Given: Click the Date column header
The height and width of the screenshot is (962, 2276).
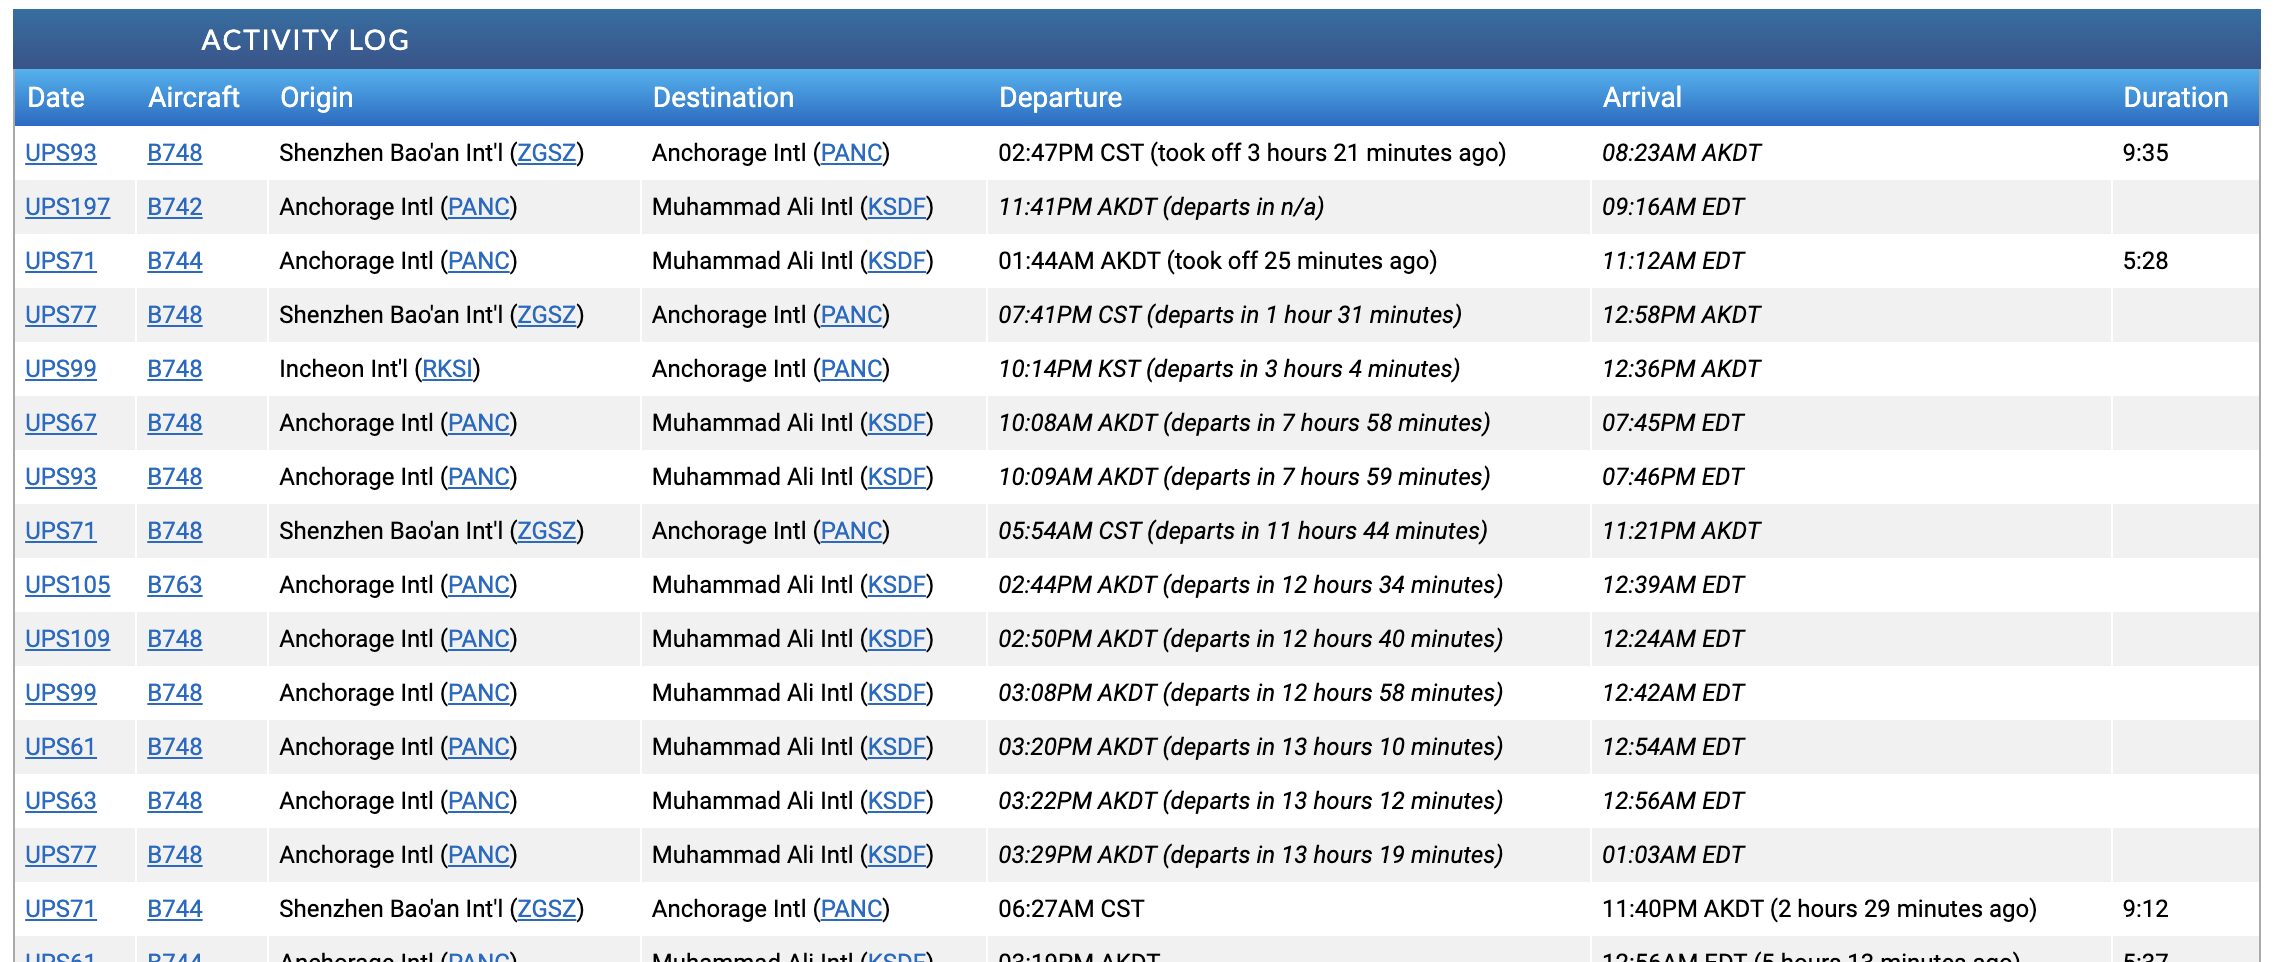Looking at the screenshot, I should click(56, 97).
